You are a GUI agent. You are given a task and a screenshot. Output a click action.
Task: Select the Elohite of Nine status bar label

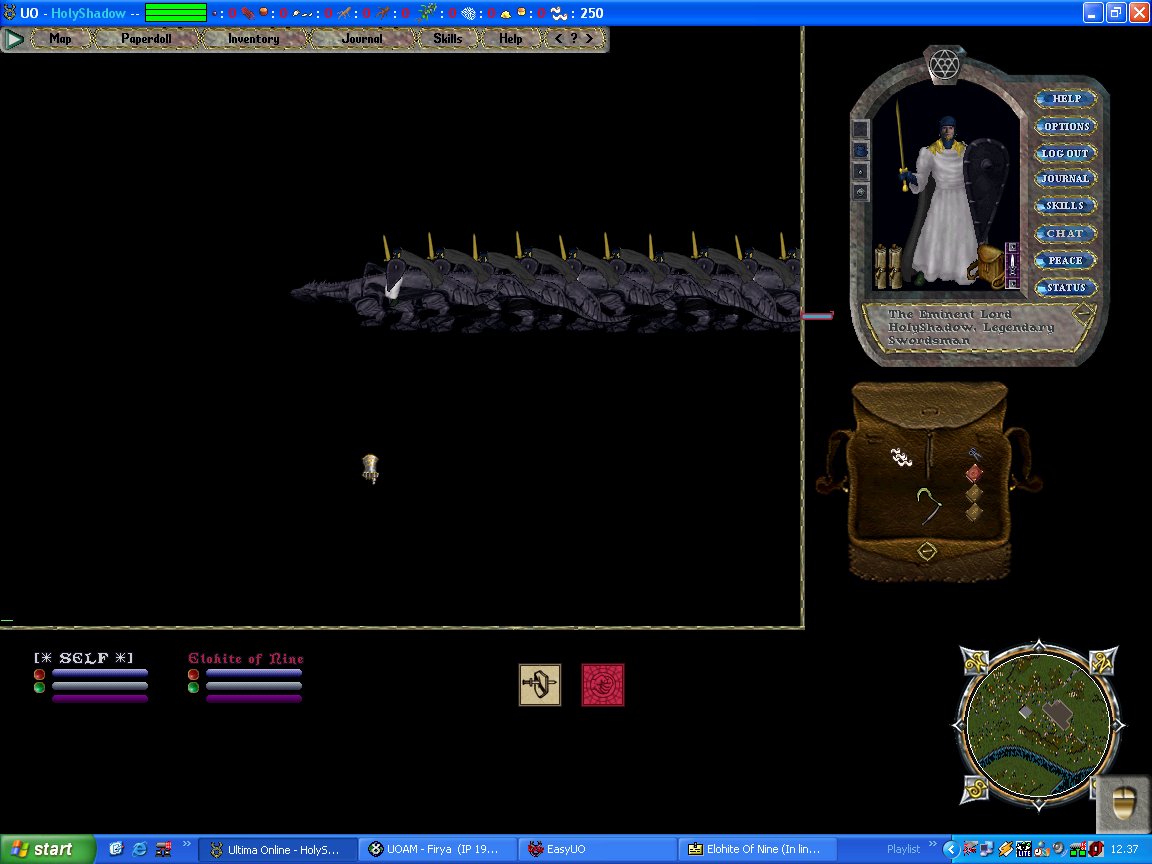tap(245, 658)
